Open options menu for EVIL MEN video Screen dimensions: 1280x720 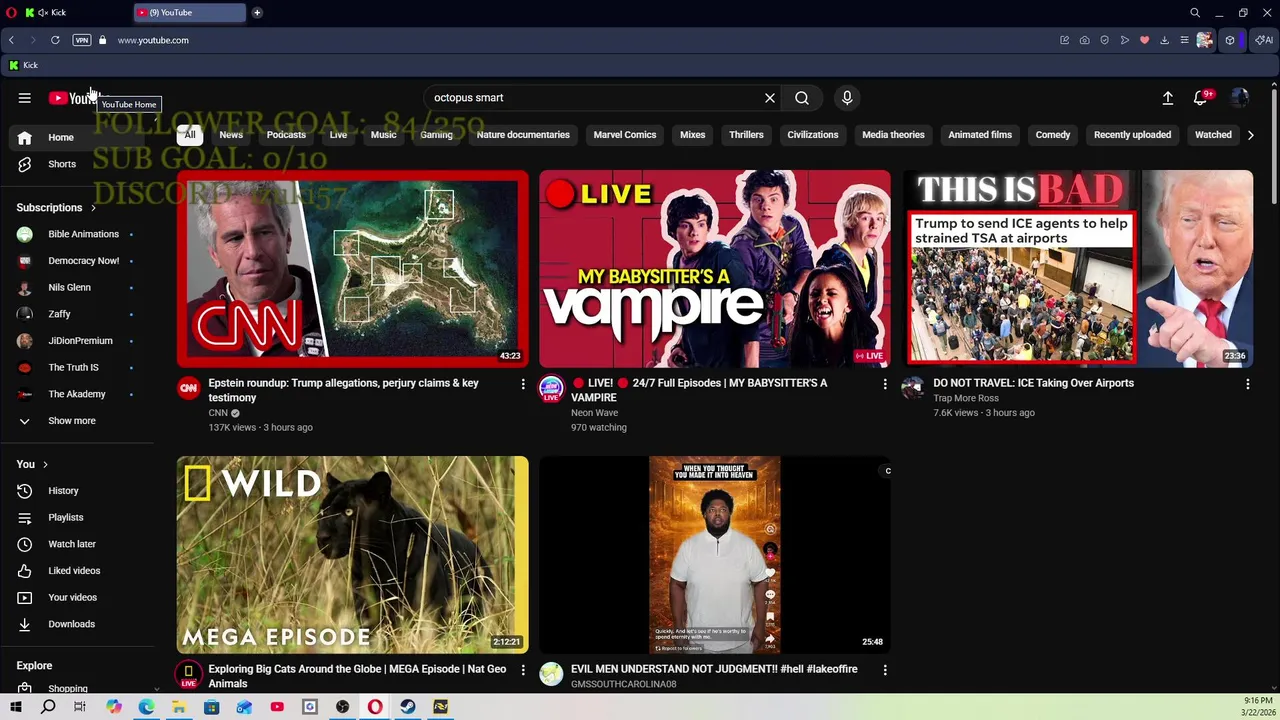pyautogui.click(x=885, y=670)
